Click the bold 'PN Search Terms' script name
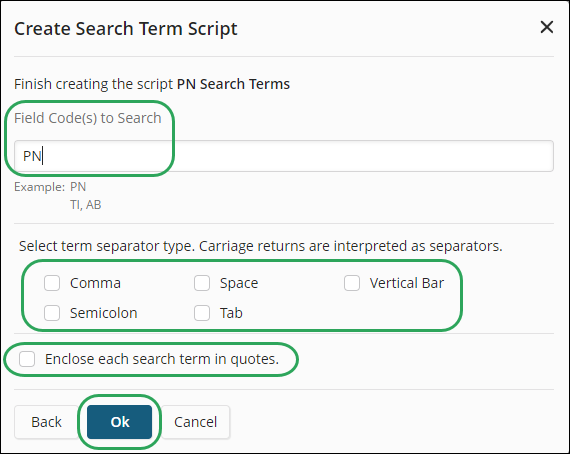This screenshot has width=570, height=454. coord(233,84)
